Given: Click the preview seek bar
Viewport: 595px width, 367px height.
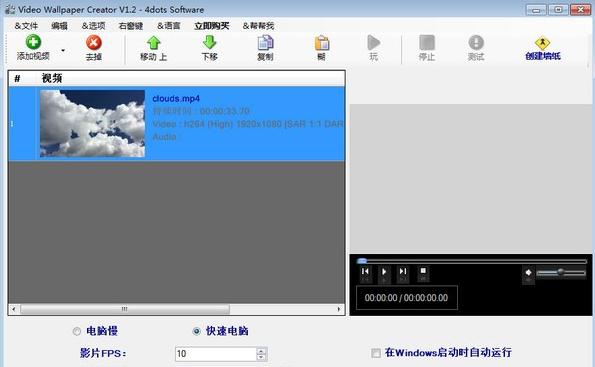Looking at the screenshot, I should pyautogui.click(x=472, y=261).
